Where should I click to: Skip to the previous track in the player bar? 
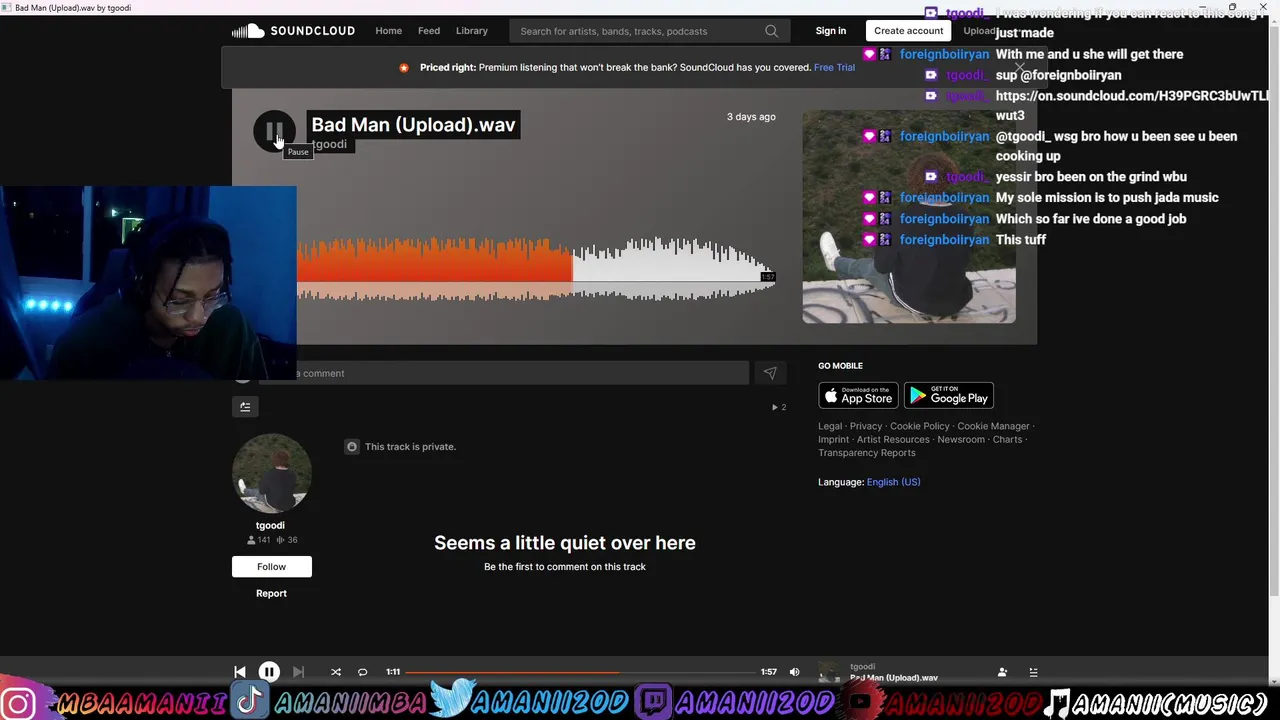tap(240, 672)
